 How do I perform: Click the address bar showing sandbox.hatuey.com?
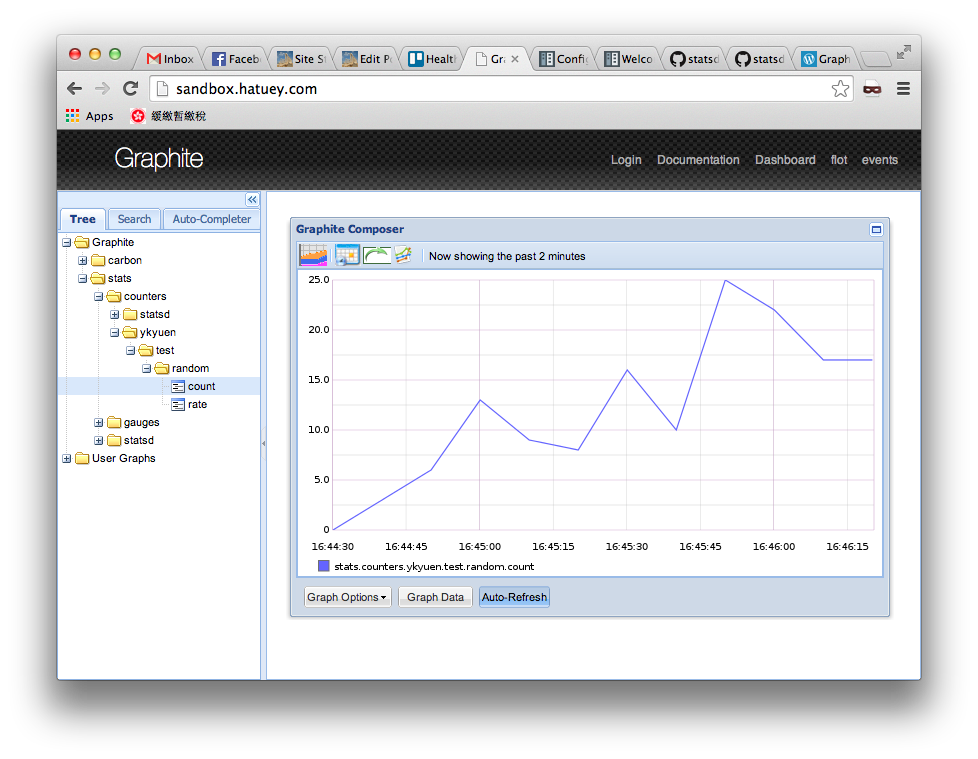[490, 89]
